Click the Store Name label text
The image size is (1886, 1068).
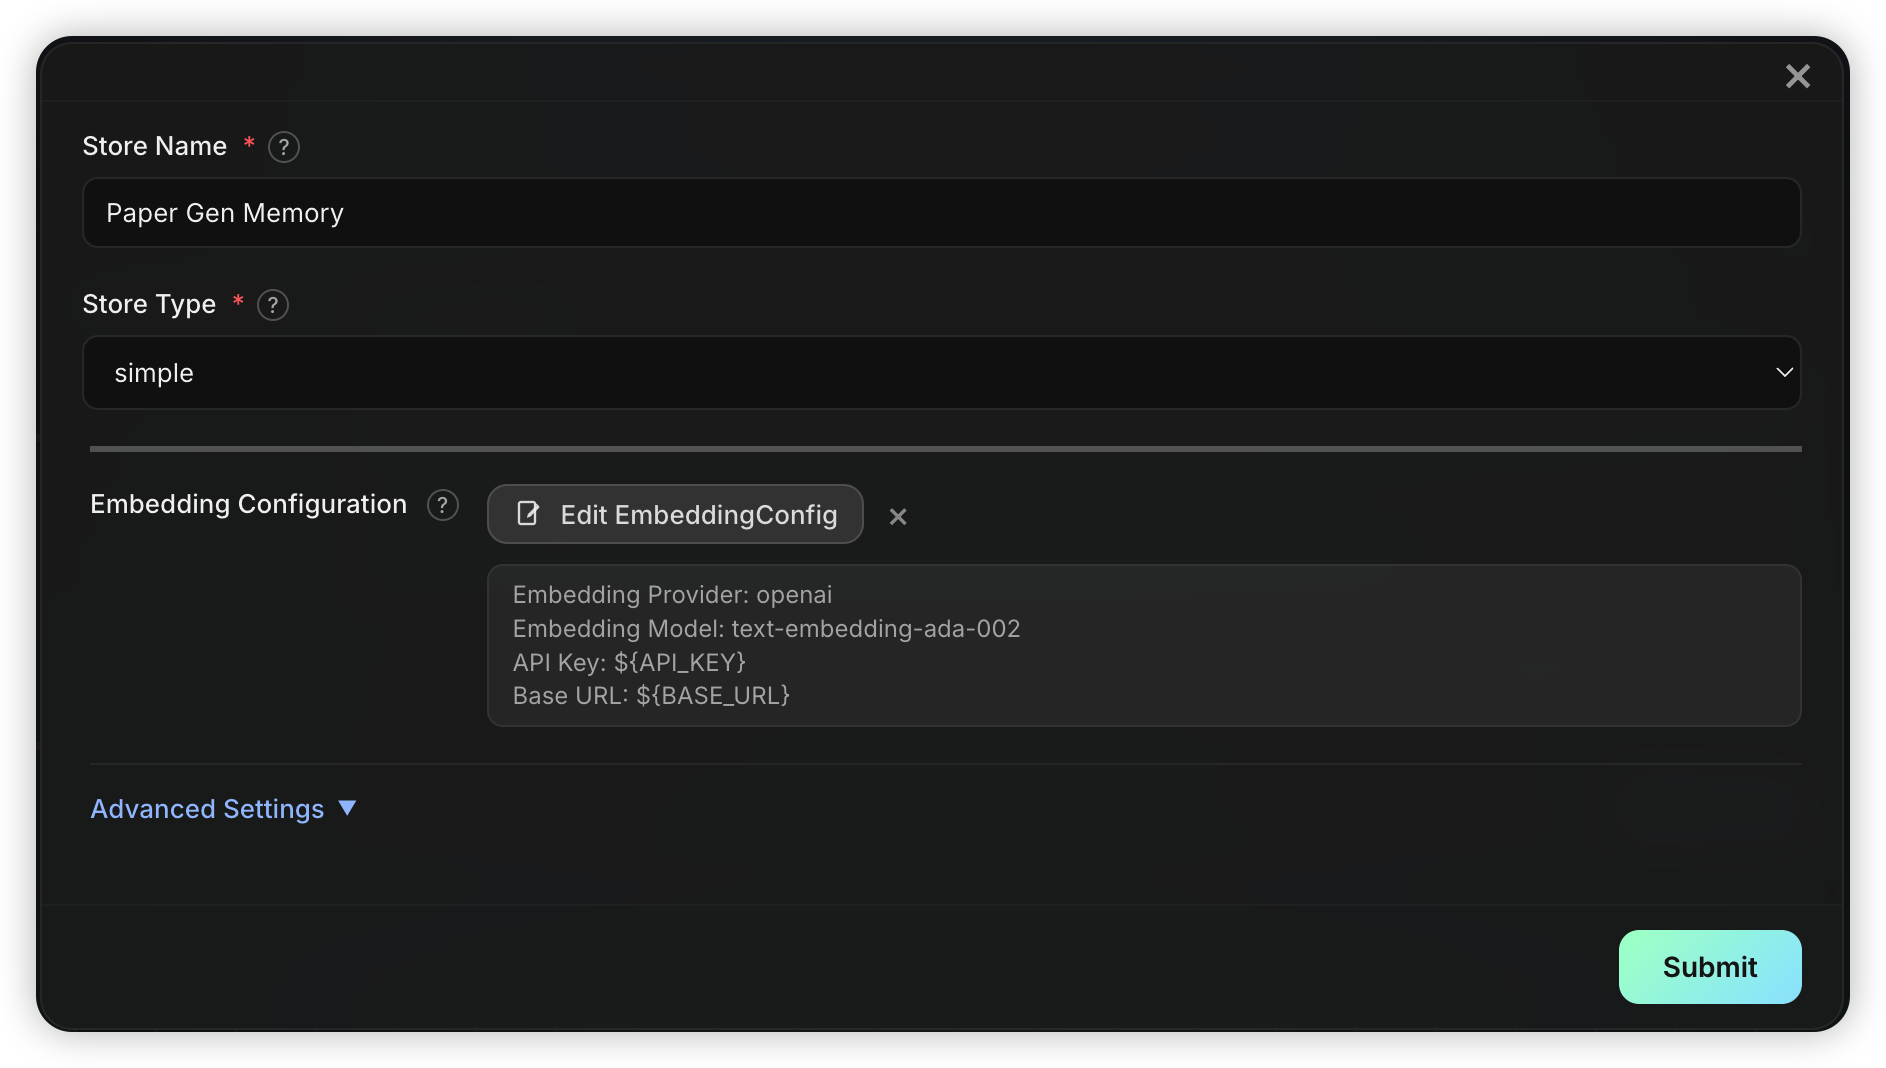tap(155, 146)
